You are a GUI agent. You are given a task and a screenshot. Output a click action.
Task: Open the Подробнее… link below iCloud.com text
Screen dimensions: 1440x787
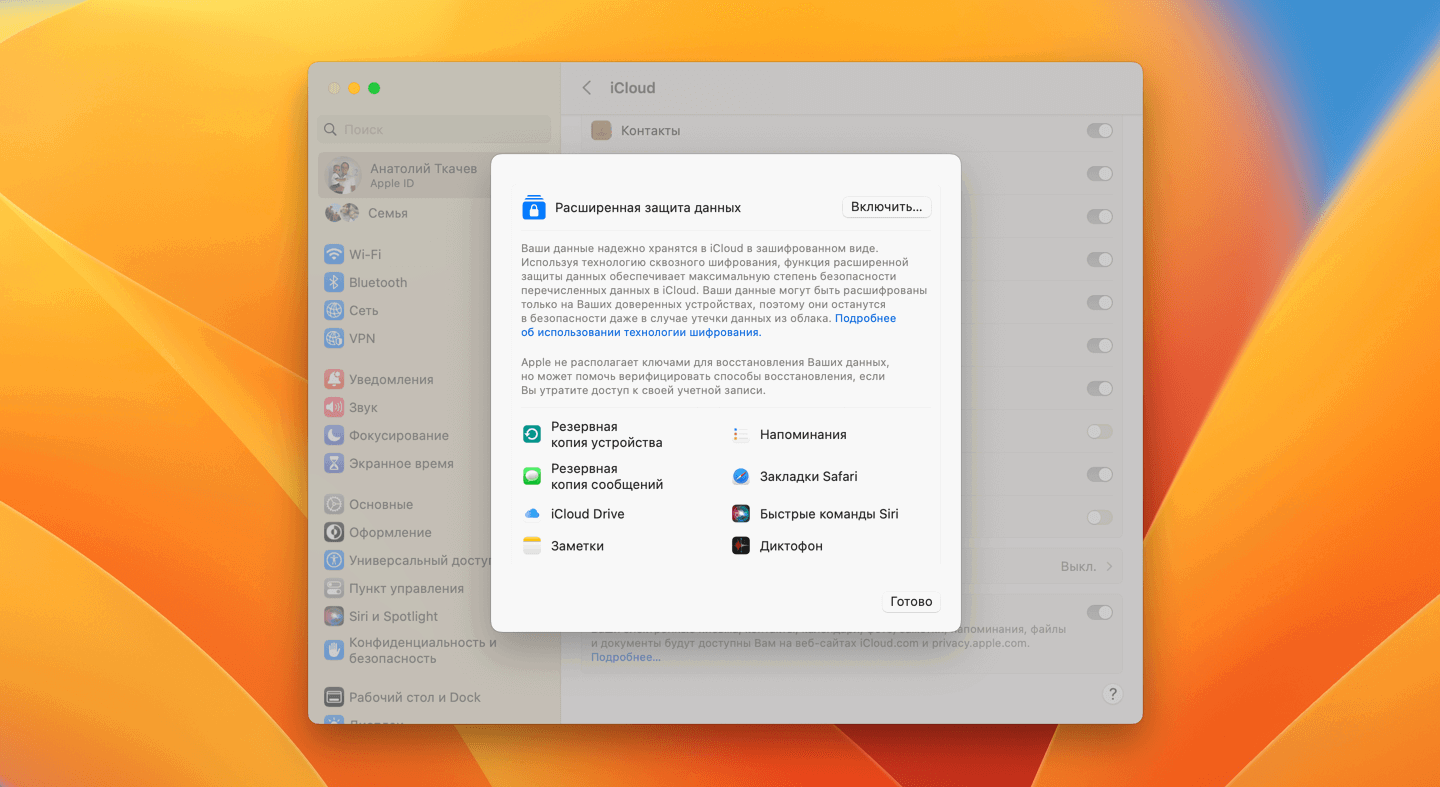click(626, 657)
